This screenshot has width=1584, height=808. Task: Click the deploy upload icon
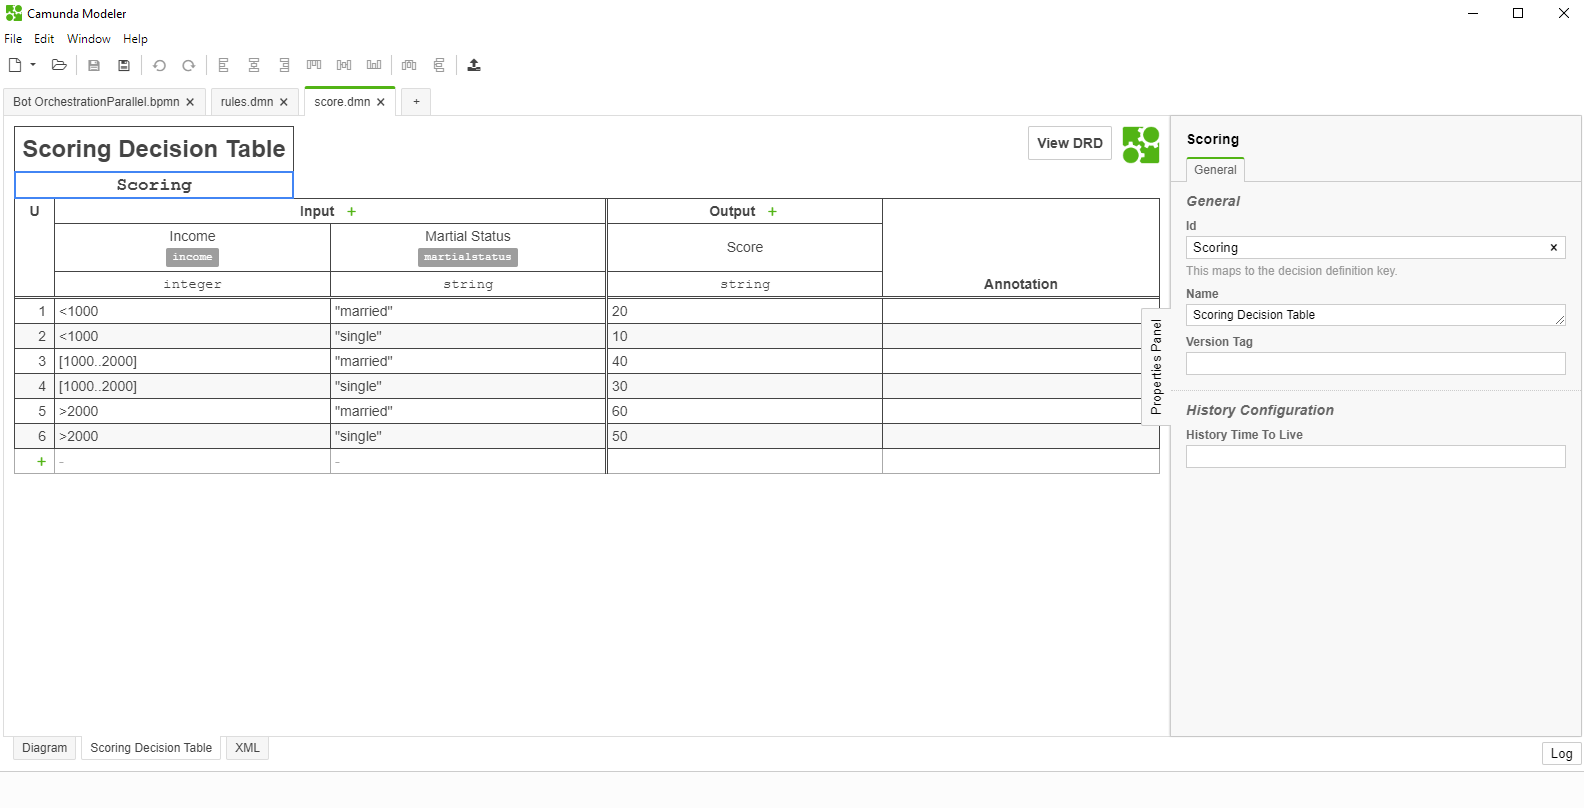point(474,65)
